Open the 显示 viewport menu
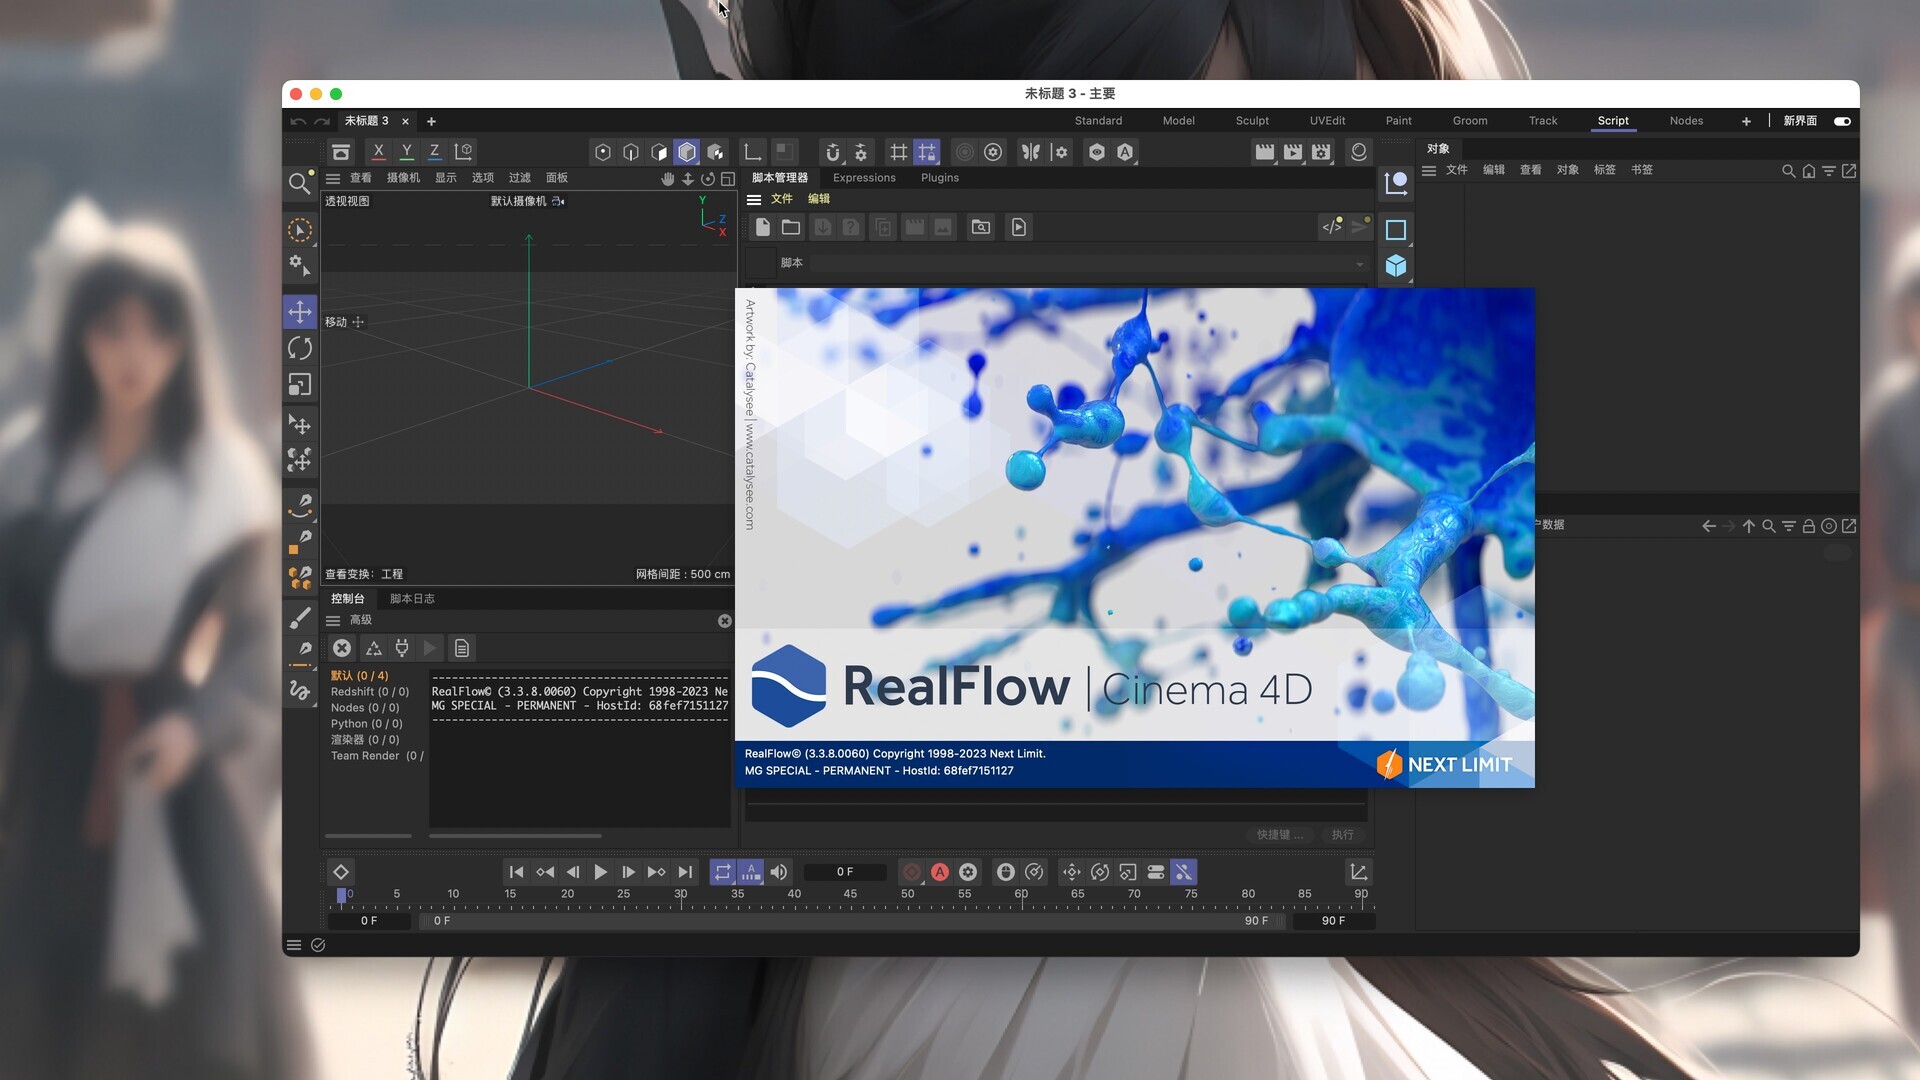The height and width of the screenshot is (1080, 1920). pos(446,178)
